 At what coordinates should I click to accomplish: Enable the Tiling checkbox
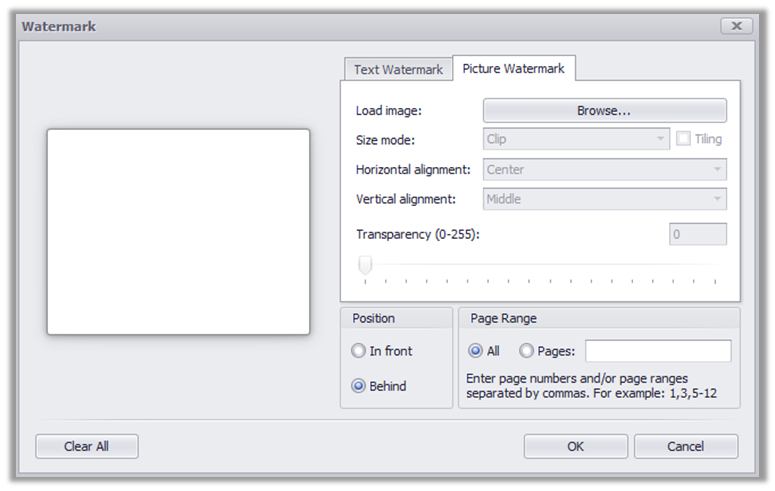pos(683,138)
